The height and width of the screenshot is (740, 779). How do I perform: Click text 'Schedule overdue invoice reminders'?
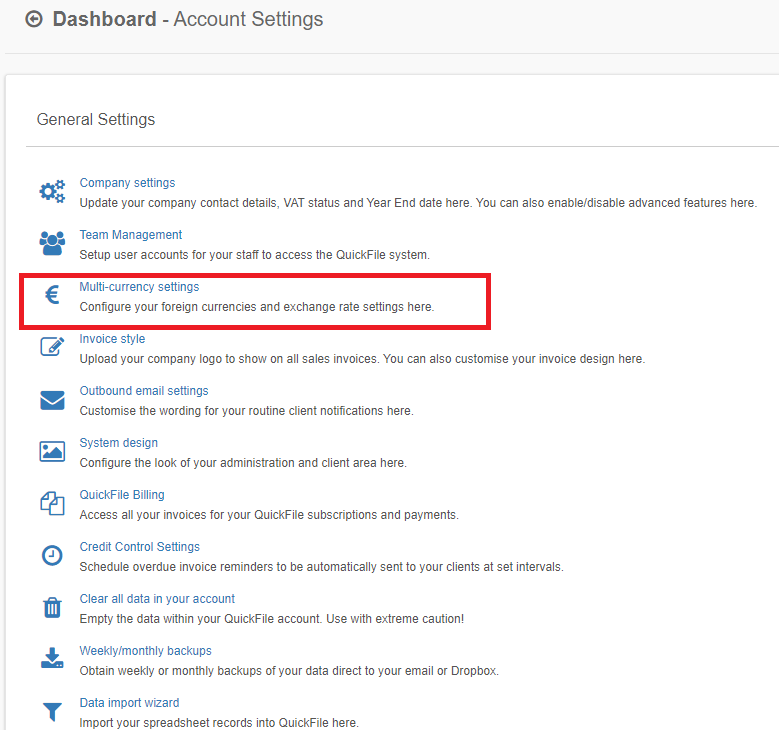(x=176, y=567)
